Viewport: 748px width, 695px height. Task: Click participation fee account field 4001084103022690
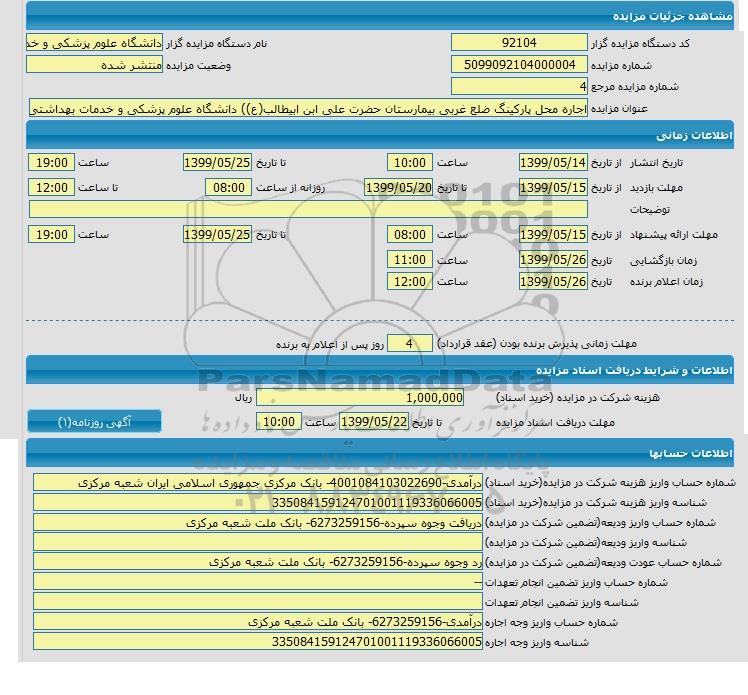click(258, 483)
